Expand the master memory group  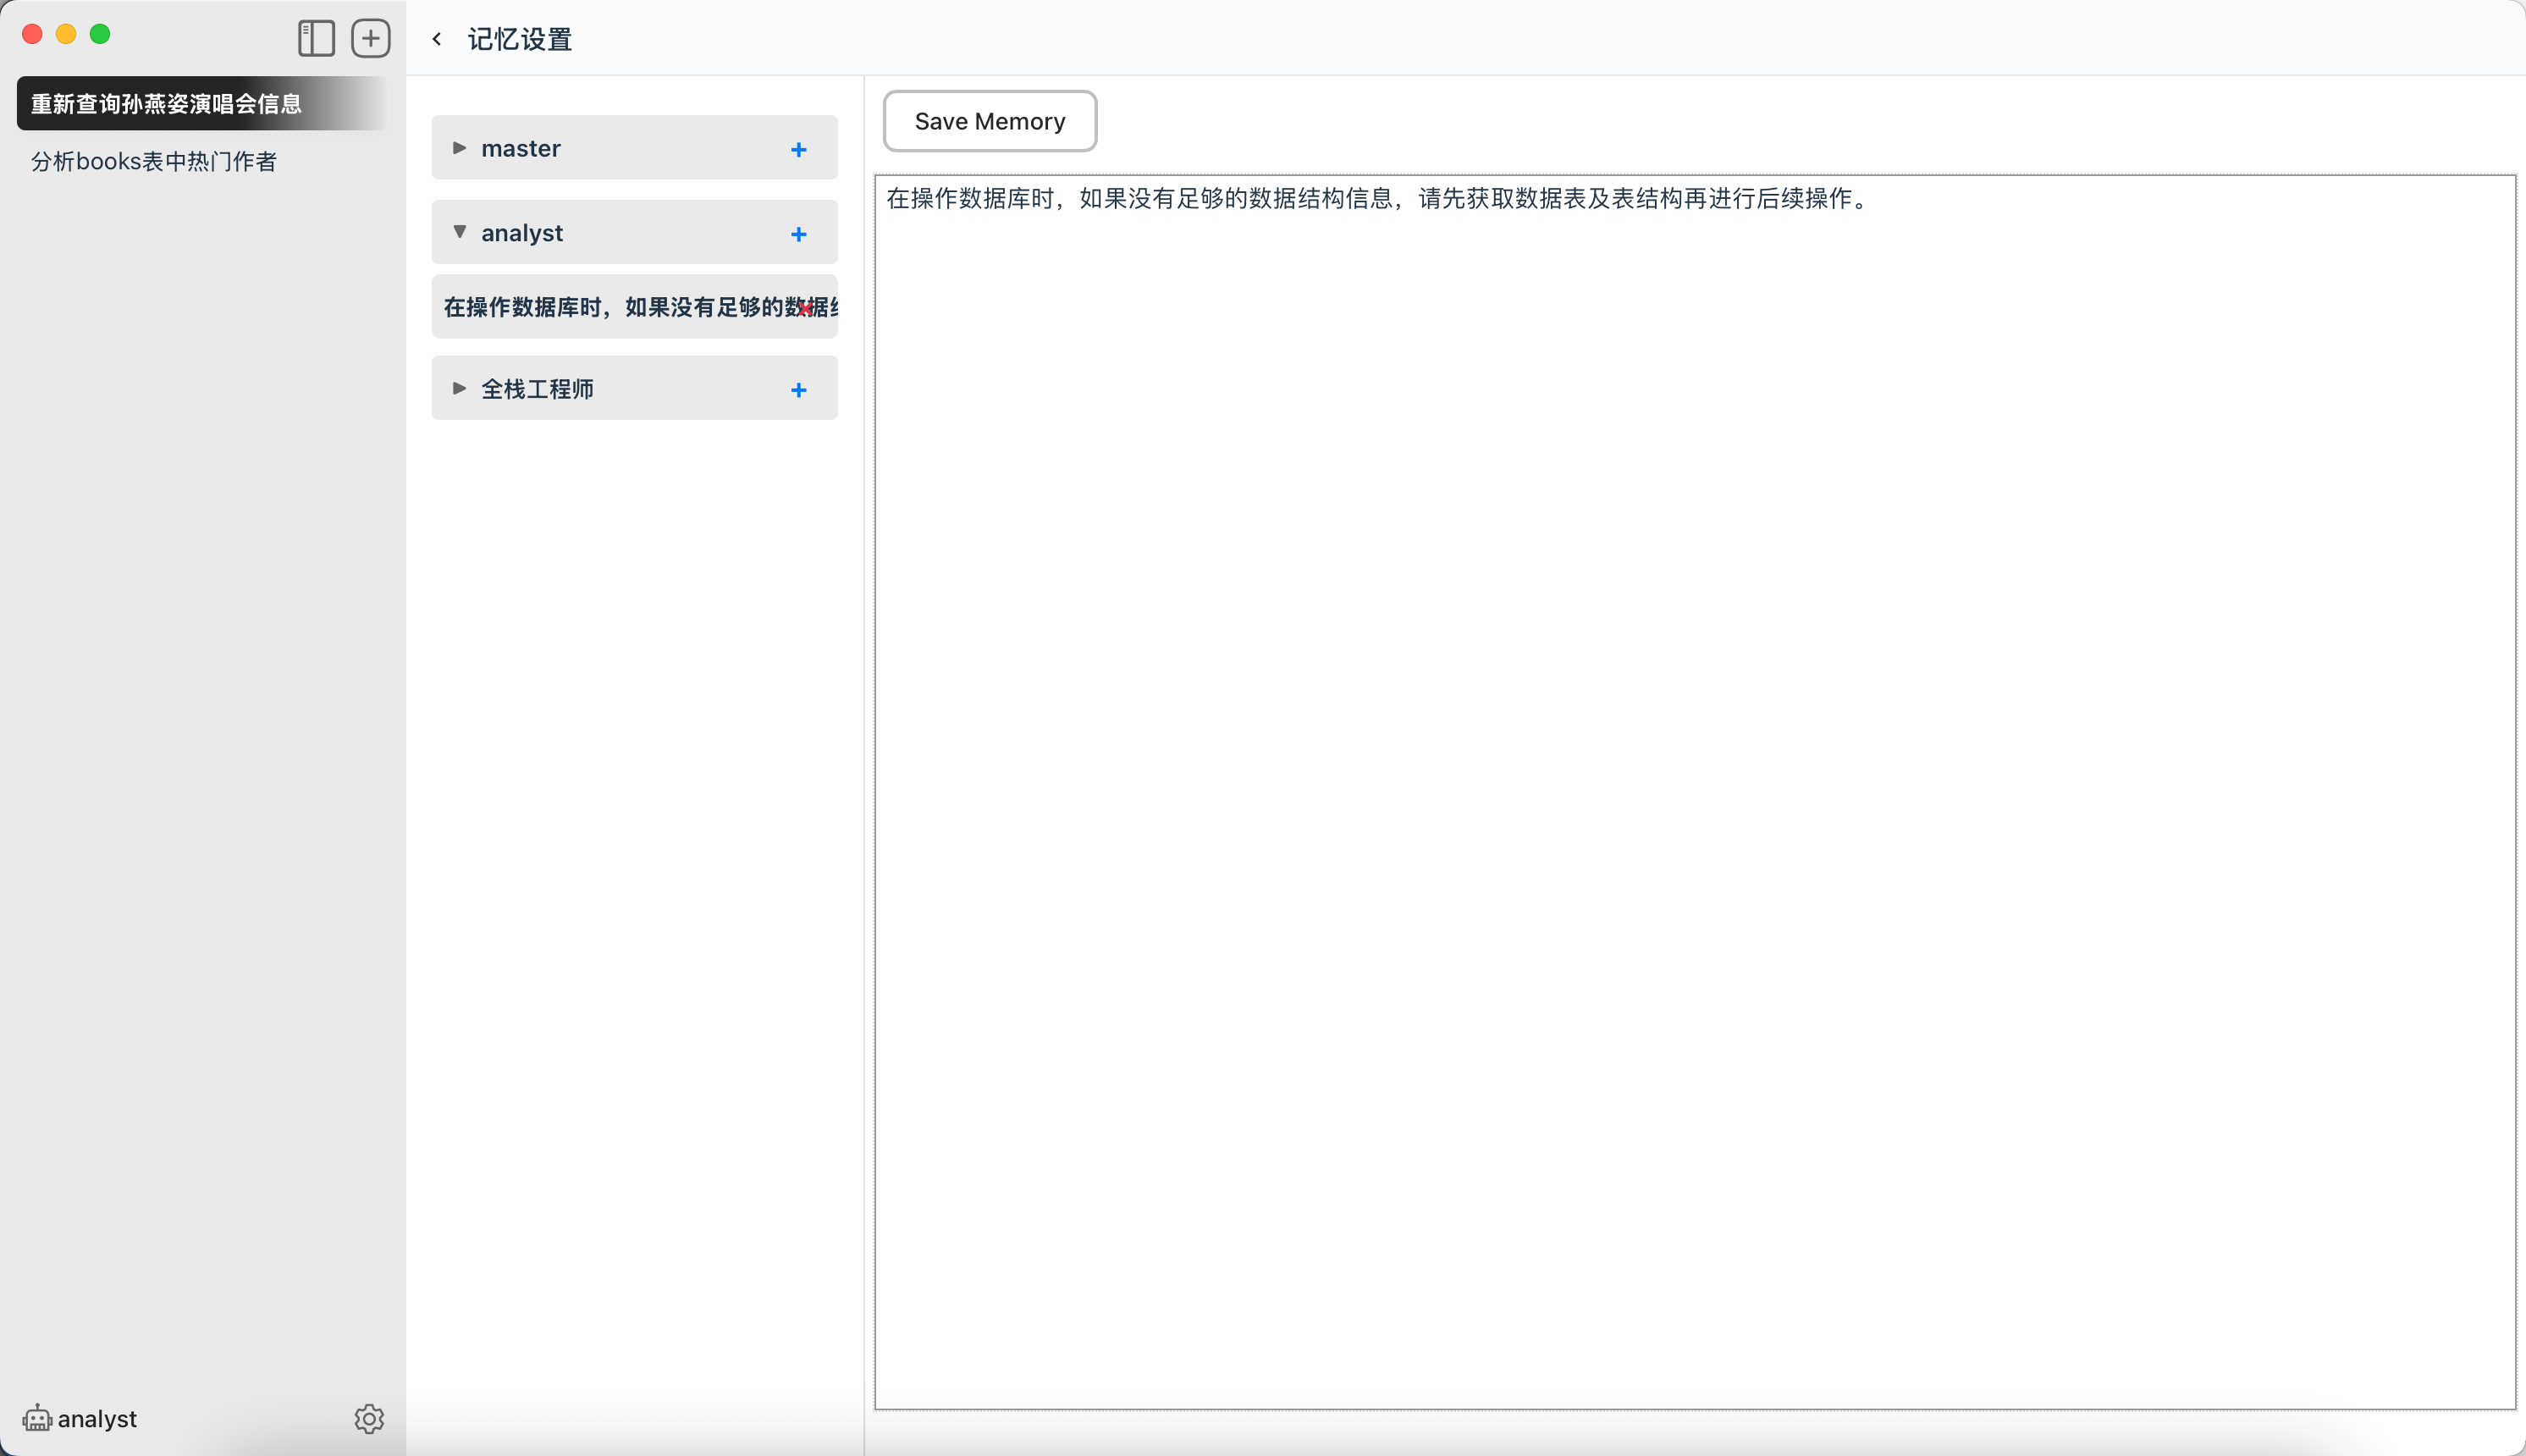459,148
